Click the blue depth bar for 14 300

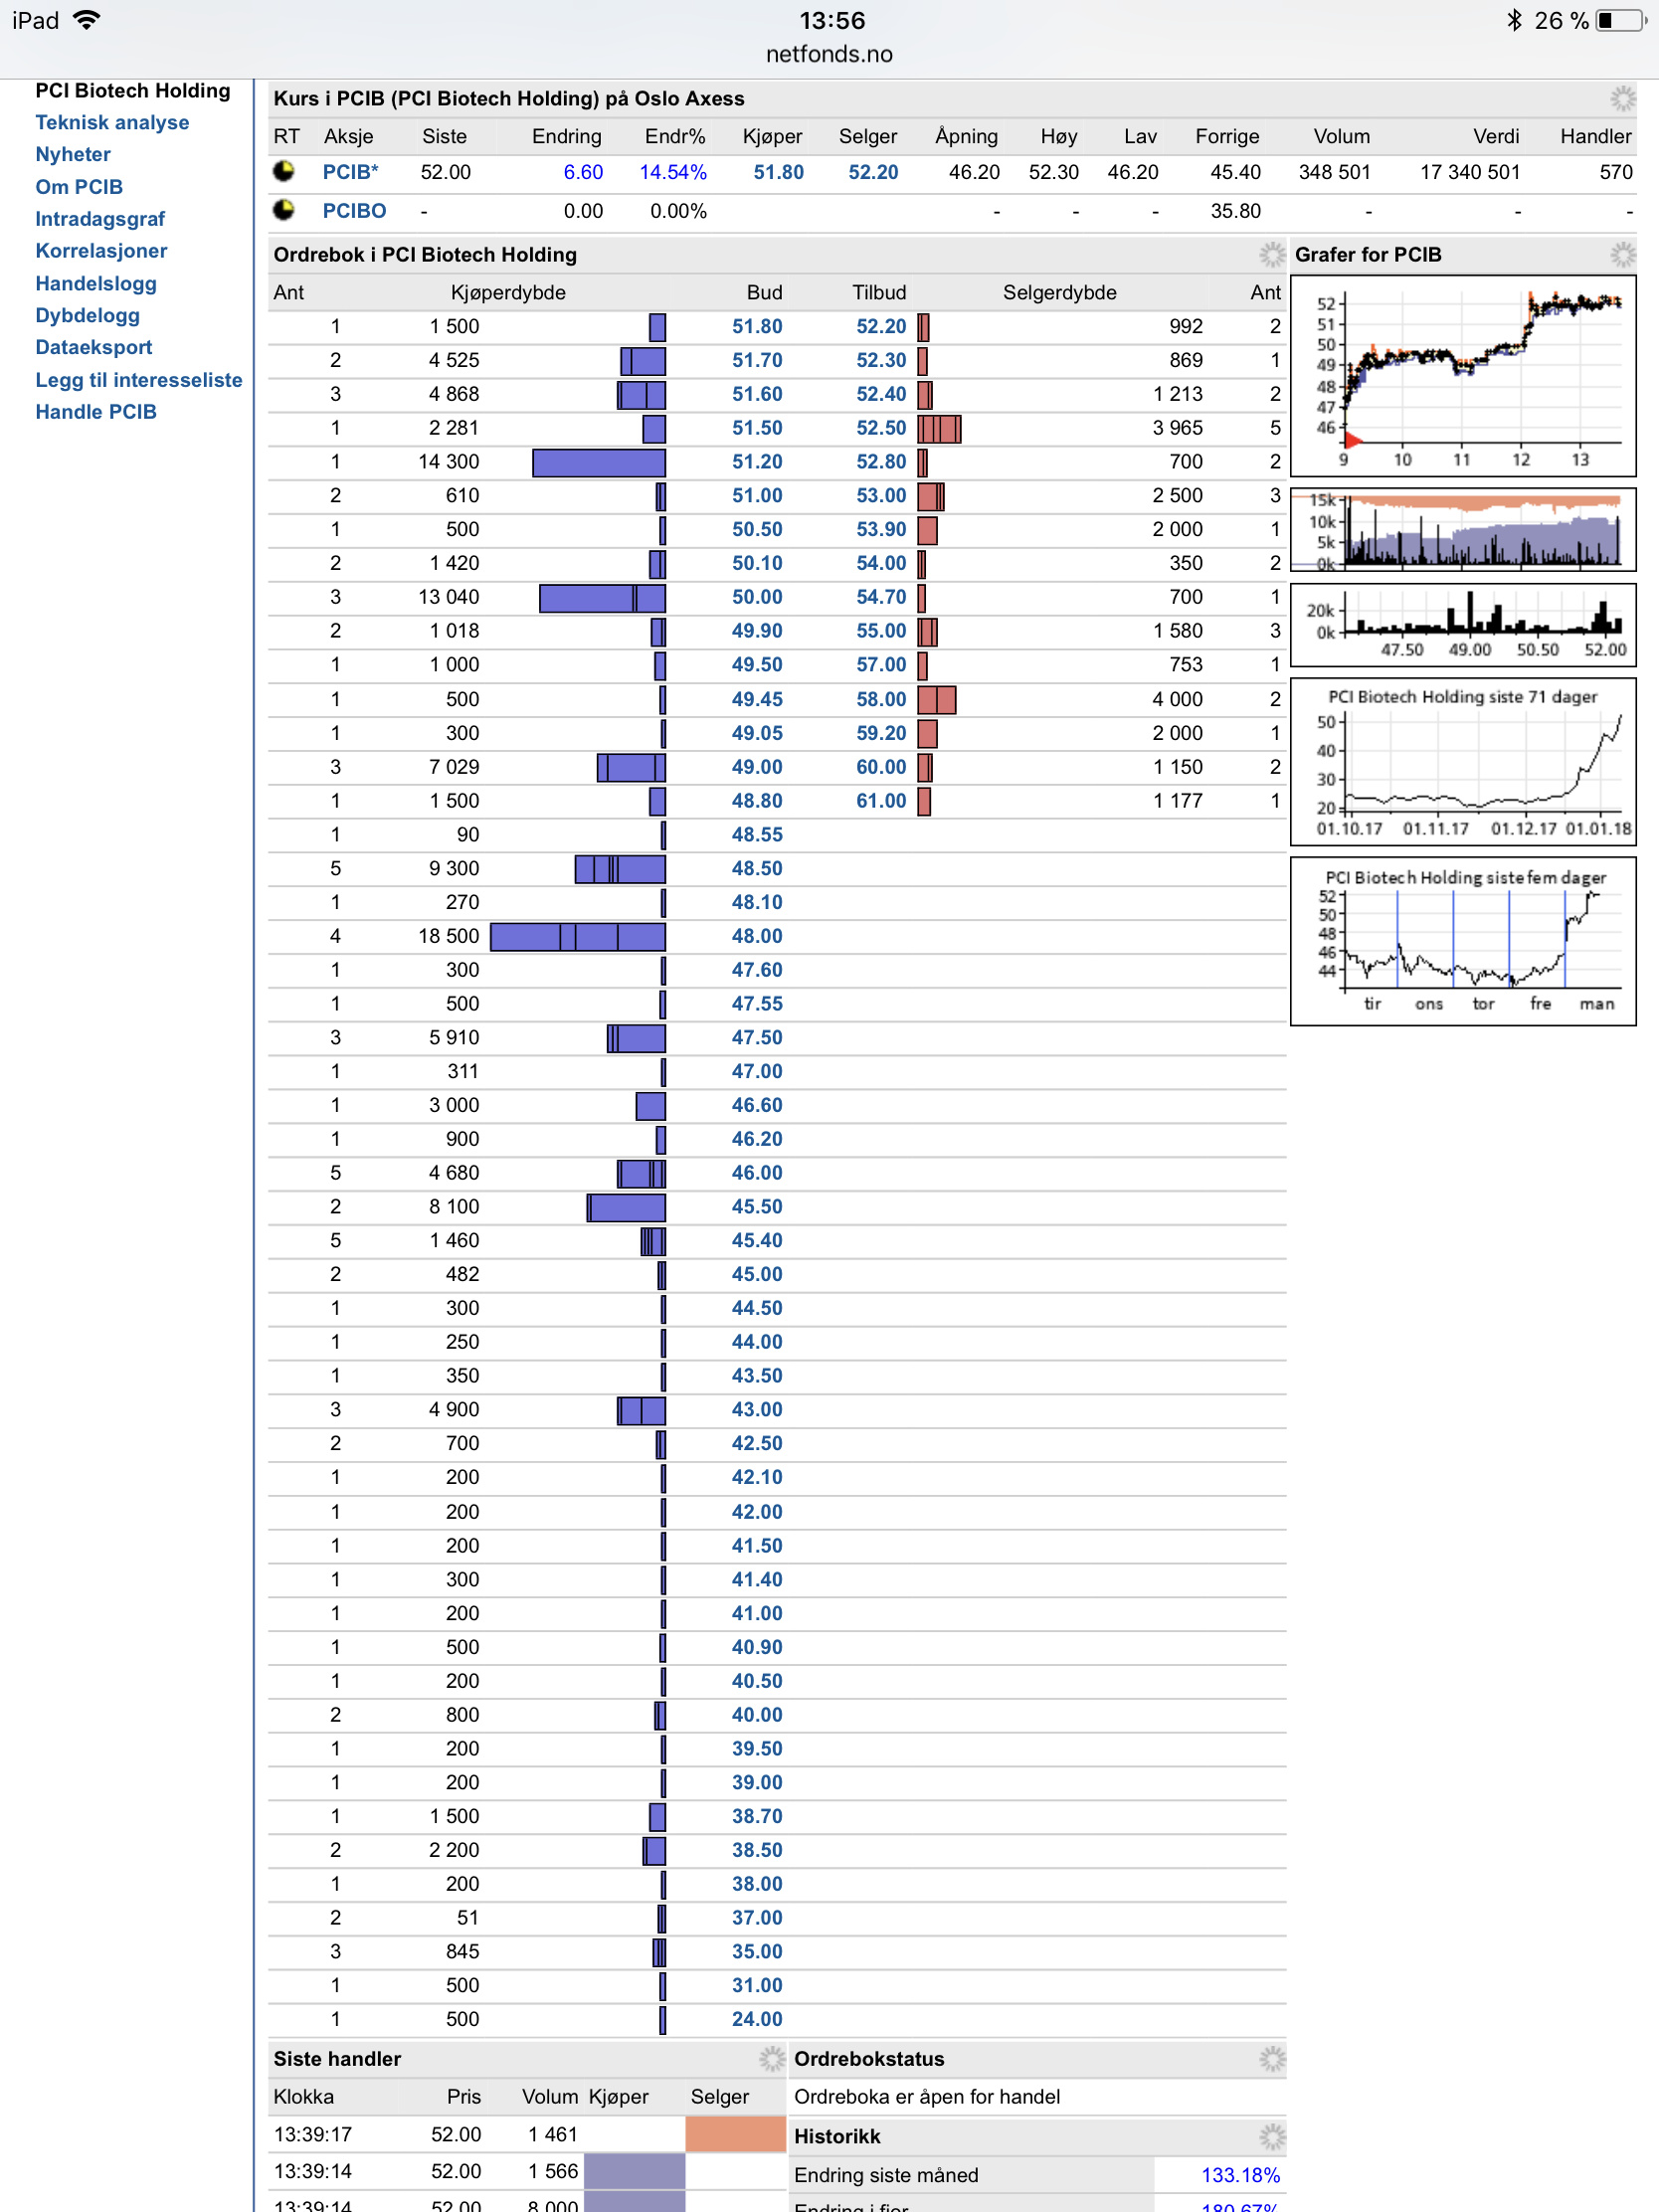point(599,462)
